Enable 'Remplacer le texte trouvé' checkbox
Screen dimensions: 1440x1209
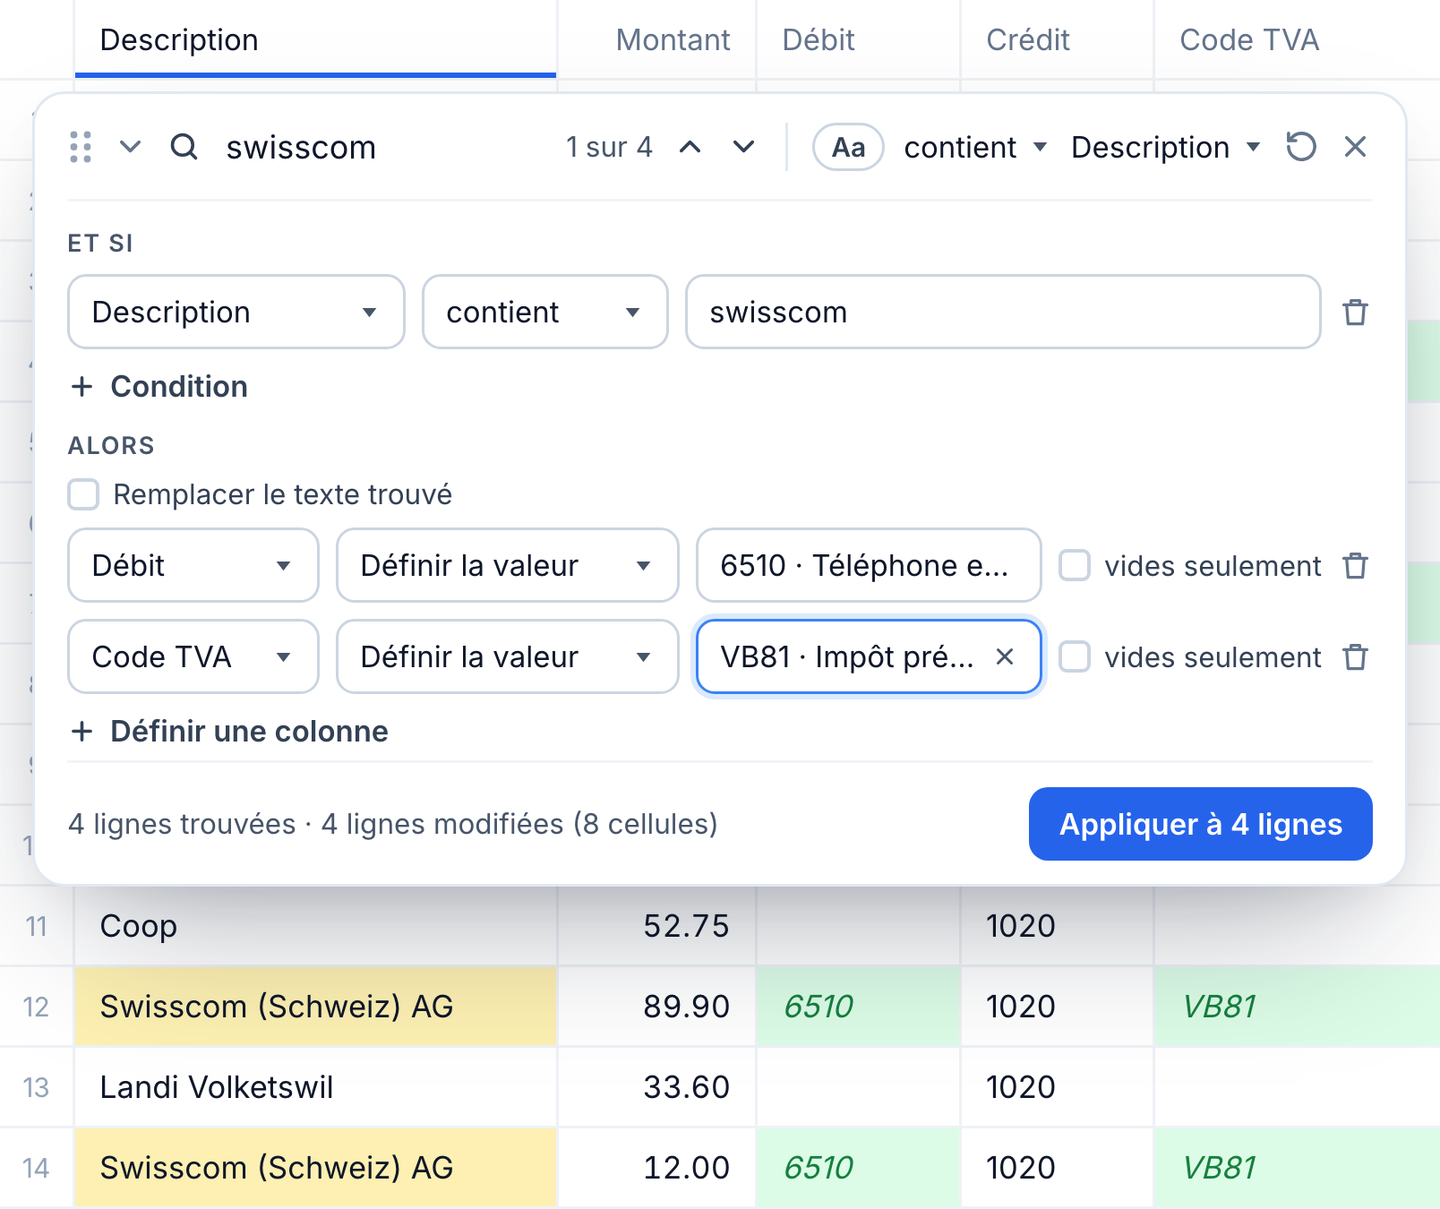[83, 495]
